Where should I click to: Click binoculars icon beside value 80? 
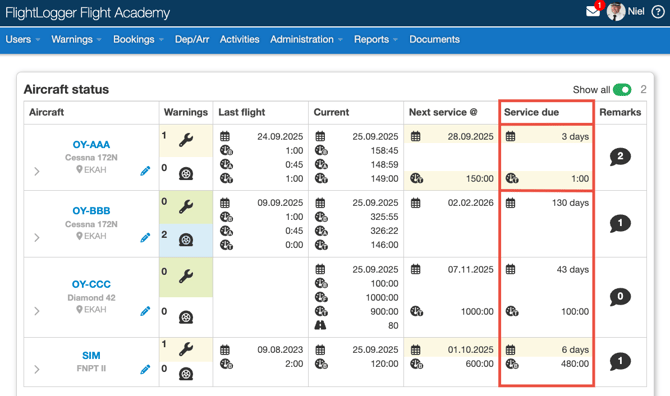(x=320, y=326)
